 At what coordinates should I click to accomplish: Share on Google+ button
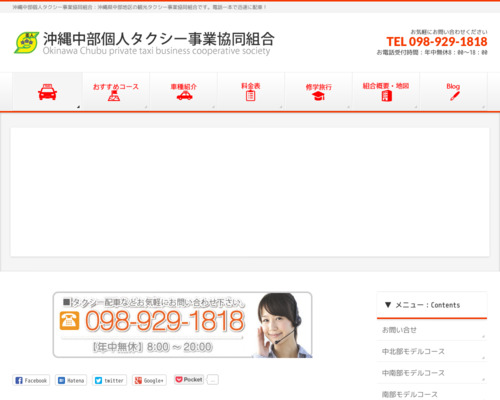tap(149, 380)
